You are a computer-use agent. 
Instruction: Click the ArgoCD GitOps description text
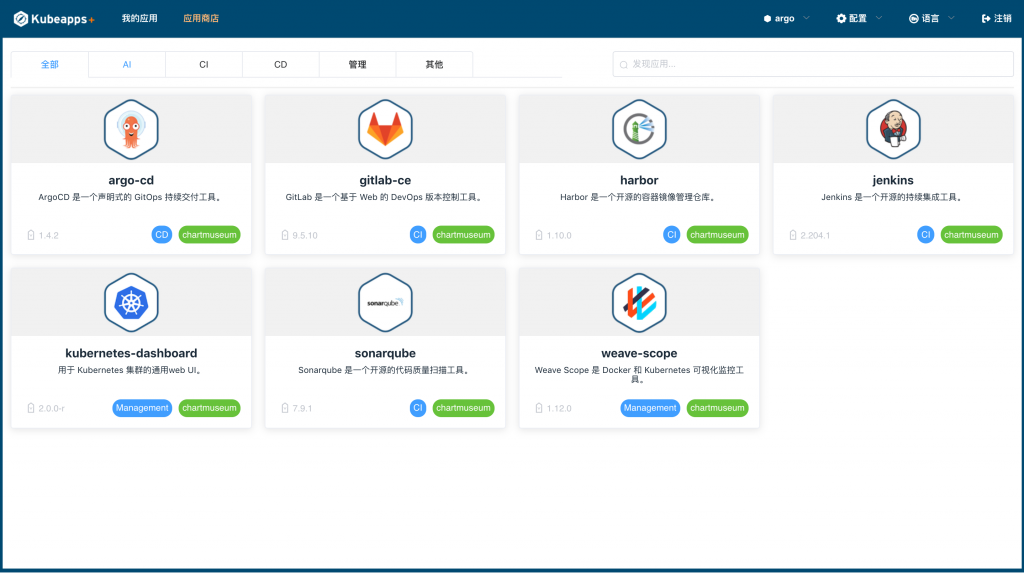pyautogui.click(x=131, y=197)
